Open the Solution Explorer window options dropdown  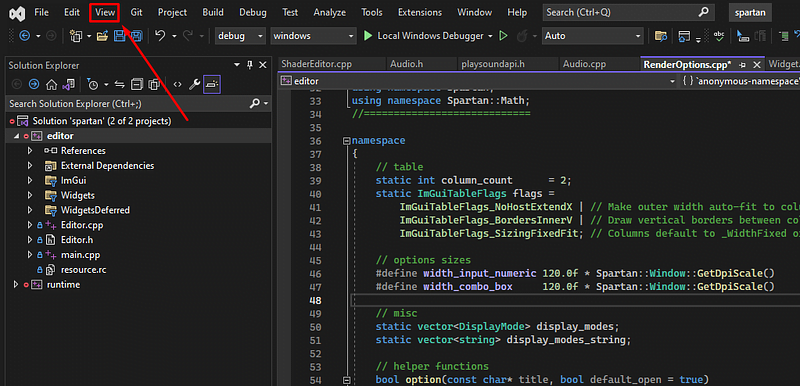tap(237, 65)
